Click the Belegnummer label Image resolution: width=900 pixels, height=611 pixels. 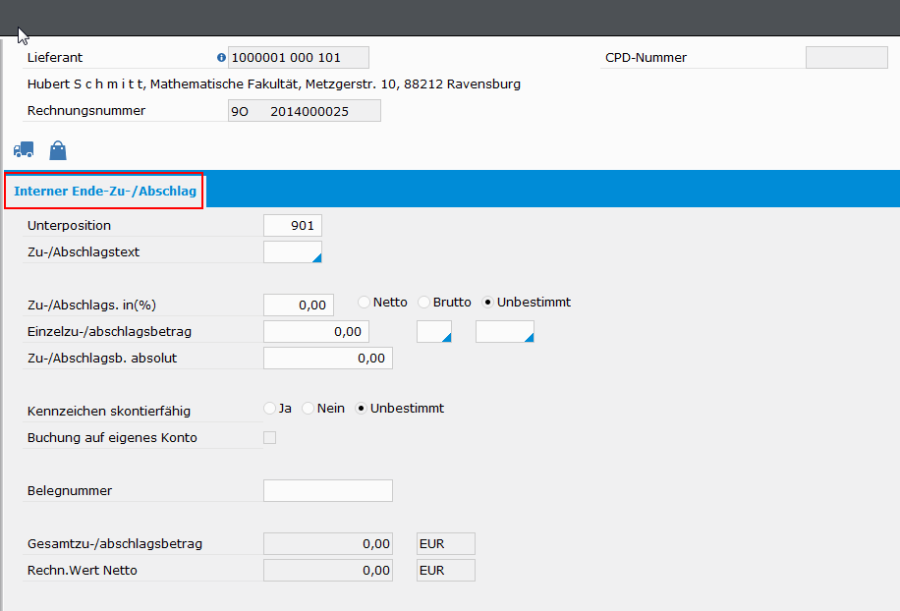pyautogui.click(x=69, y=491)
